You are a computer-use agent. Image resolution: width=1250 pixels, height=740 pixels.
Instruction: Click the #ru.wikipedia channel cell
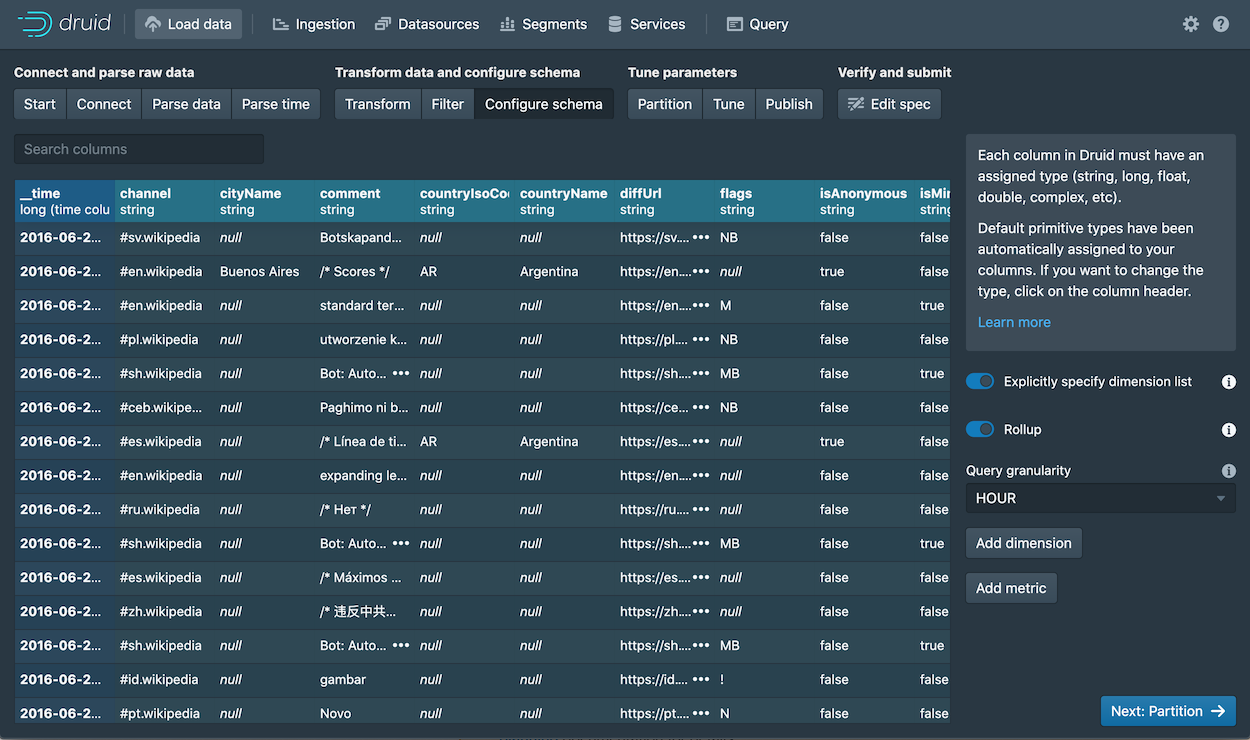click(165, 510)
